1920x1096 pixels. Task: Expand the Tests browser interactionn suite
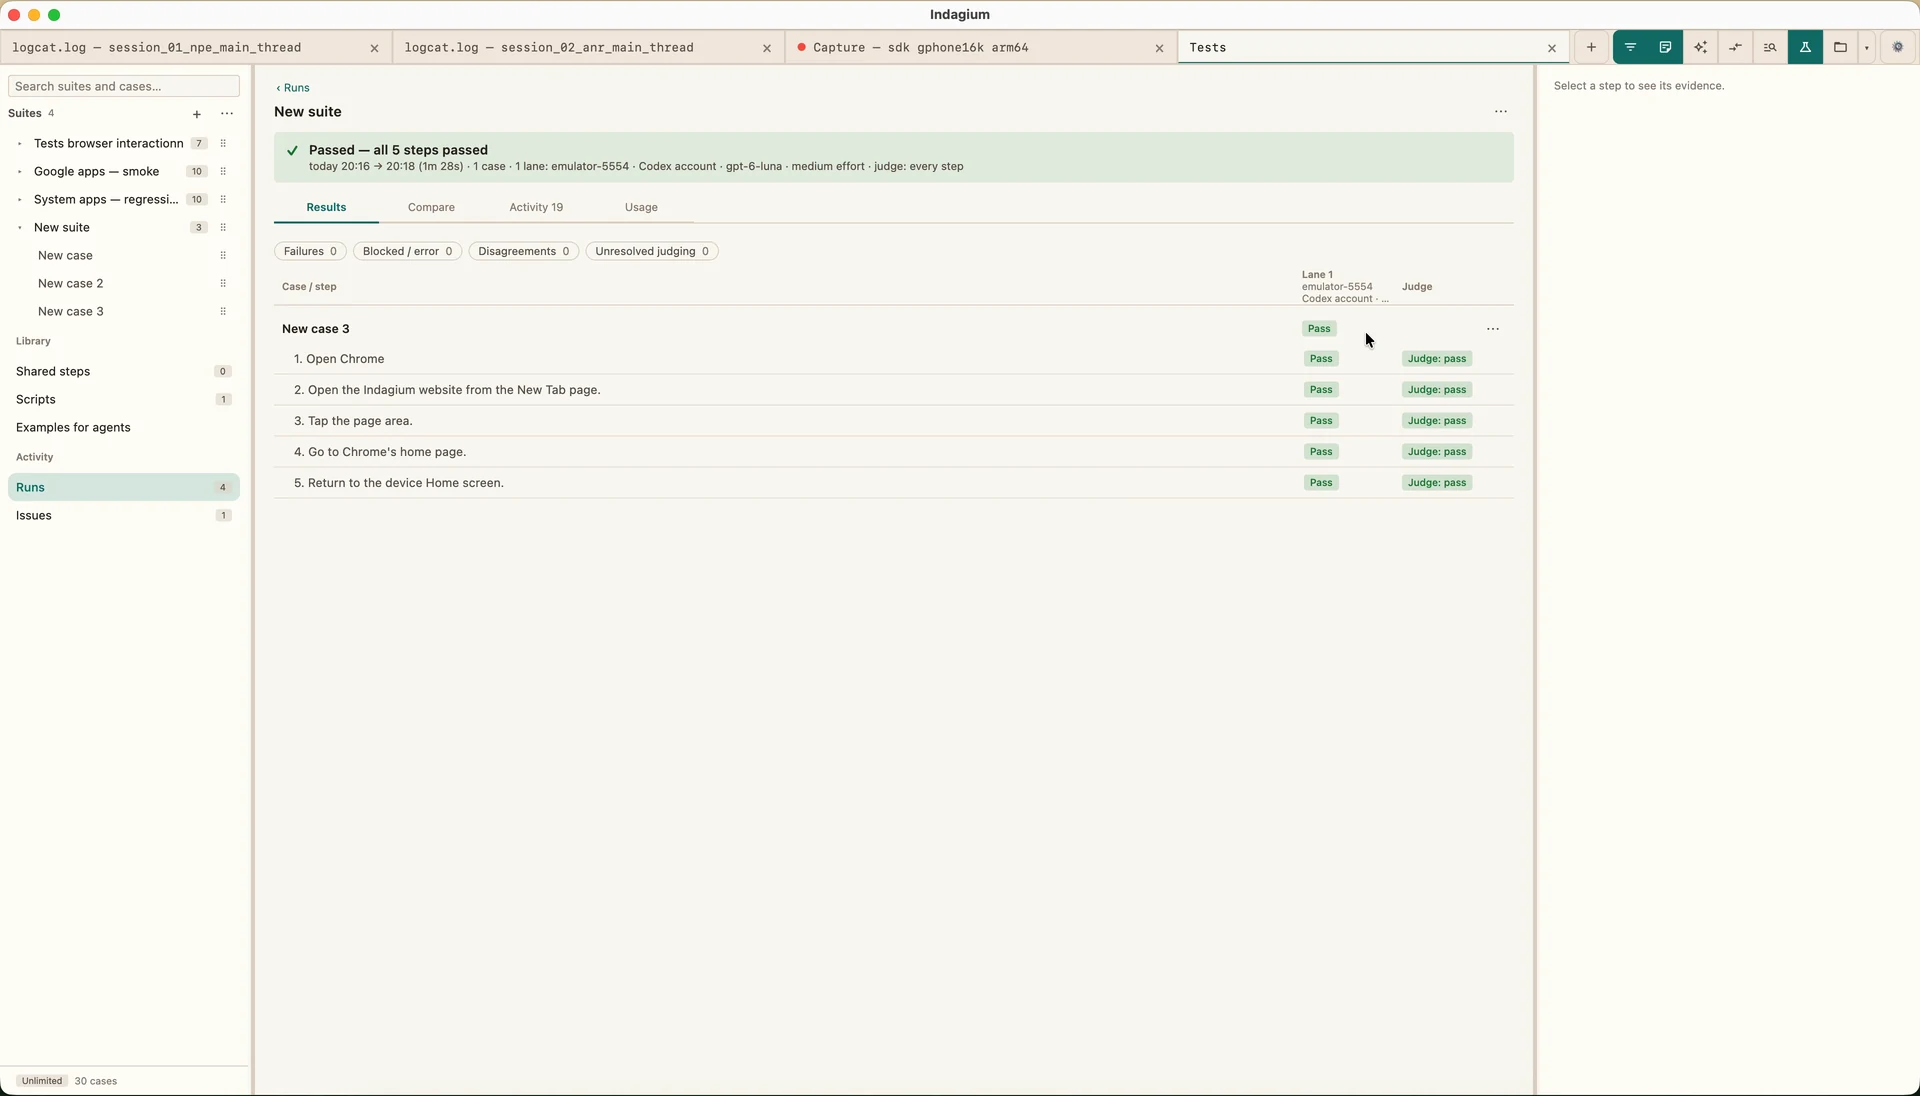(20, 144)
